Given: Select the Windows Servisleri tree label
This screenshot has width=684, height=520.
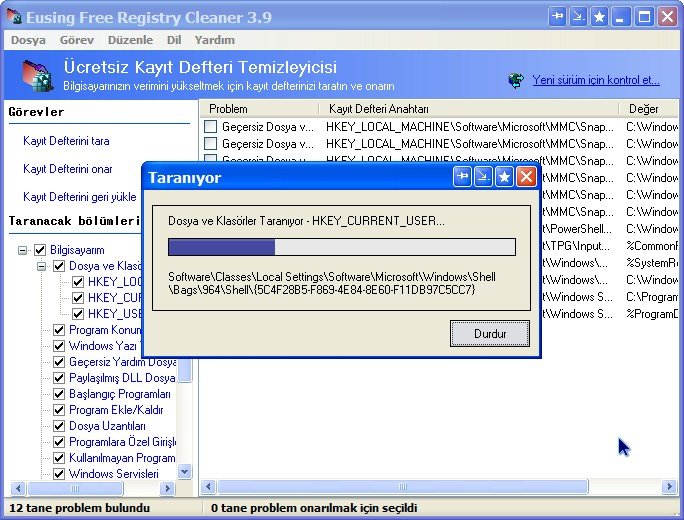Looking at the screenshot, I should tap(114, 474).
